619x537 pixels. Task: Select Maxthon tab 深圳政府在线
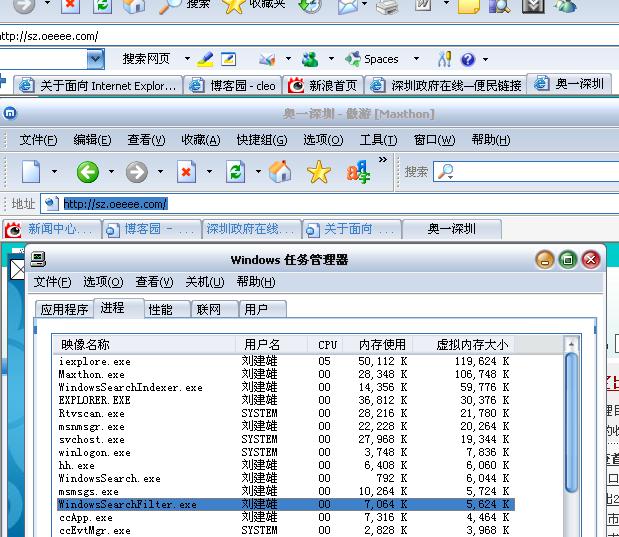[x=251, y=229]
